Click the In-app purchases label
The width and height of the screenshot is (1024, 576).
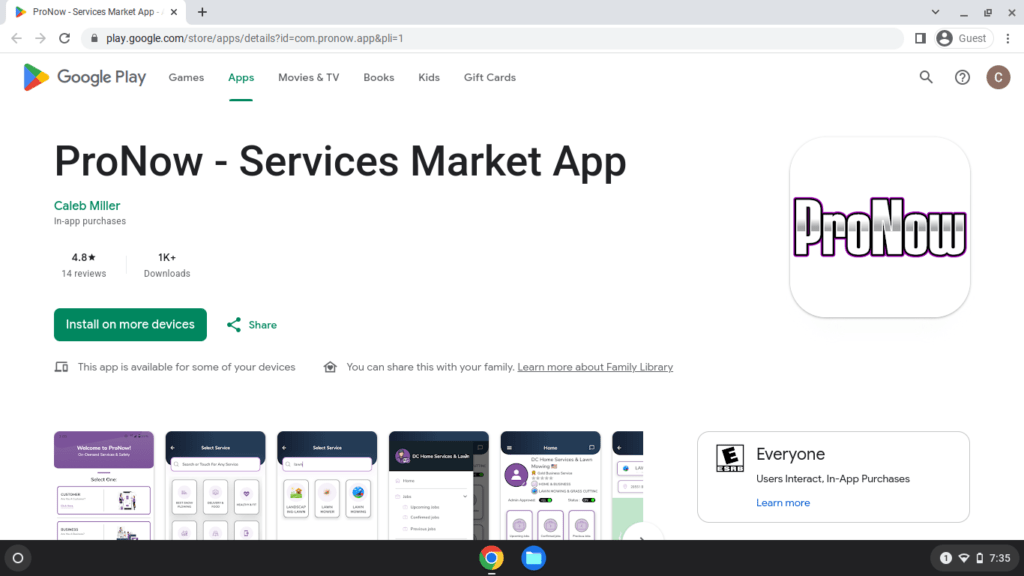point(89,221)
